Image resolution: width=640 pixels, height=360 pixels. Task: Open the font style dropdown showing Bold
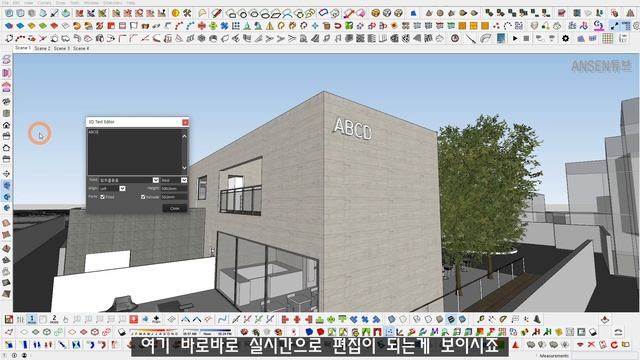pos(184,180)
